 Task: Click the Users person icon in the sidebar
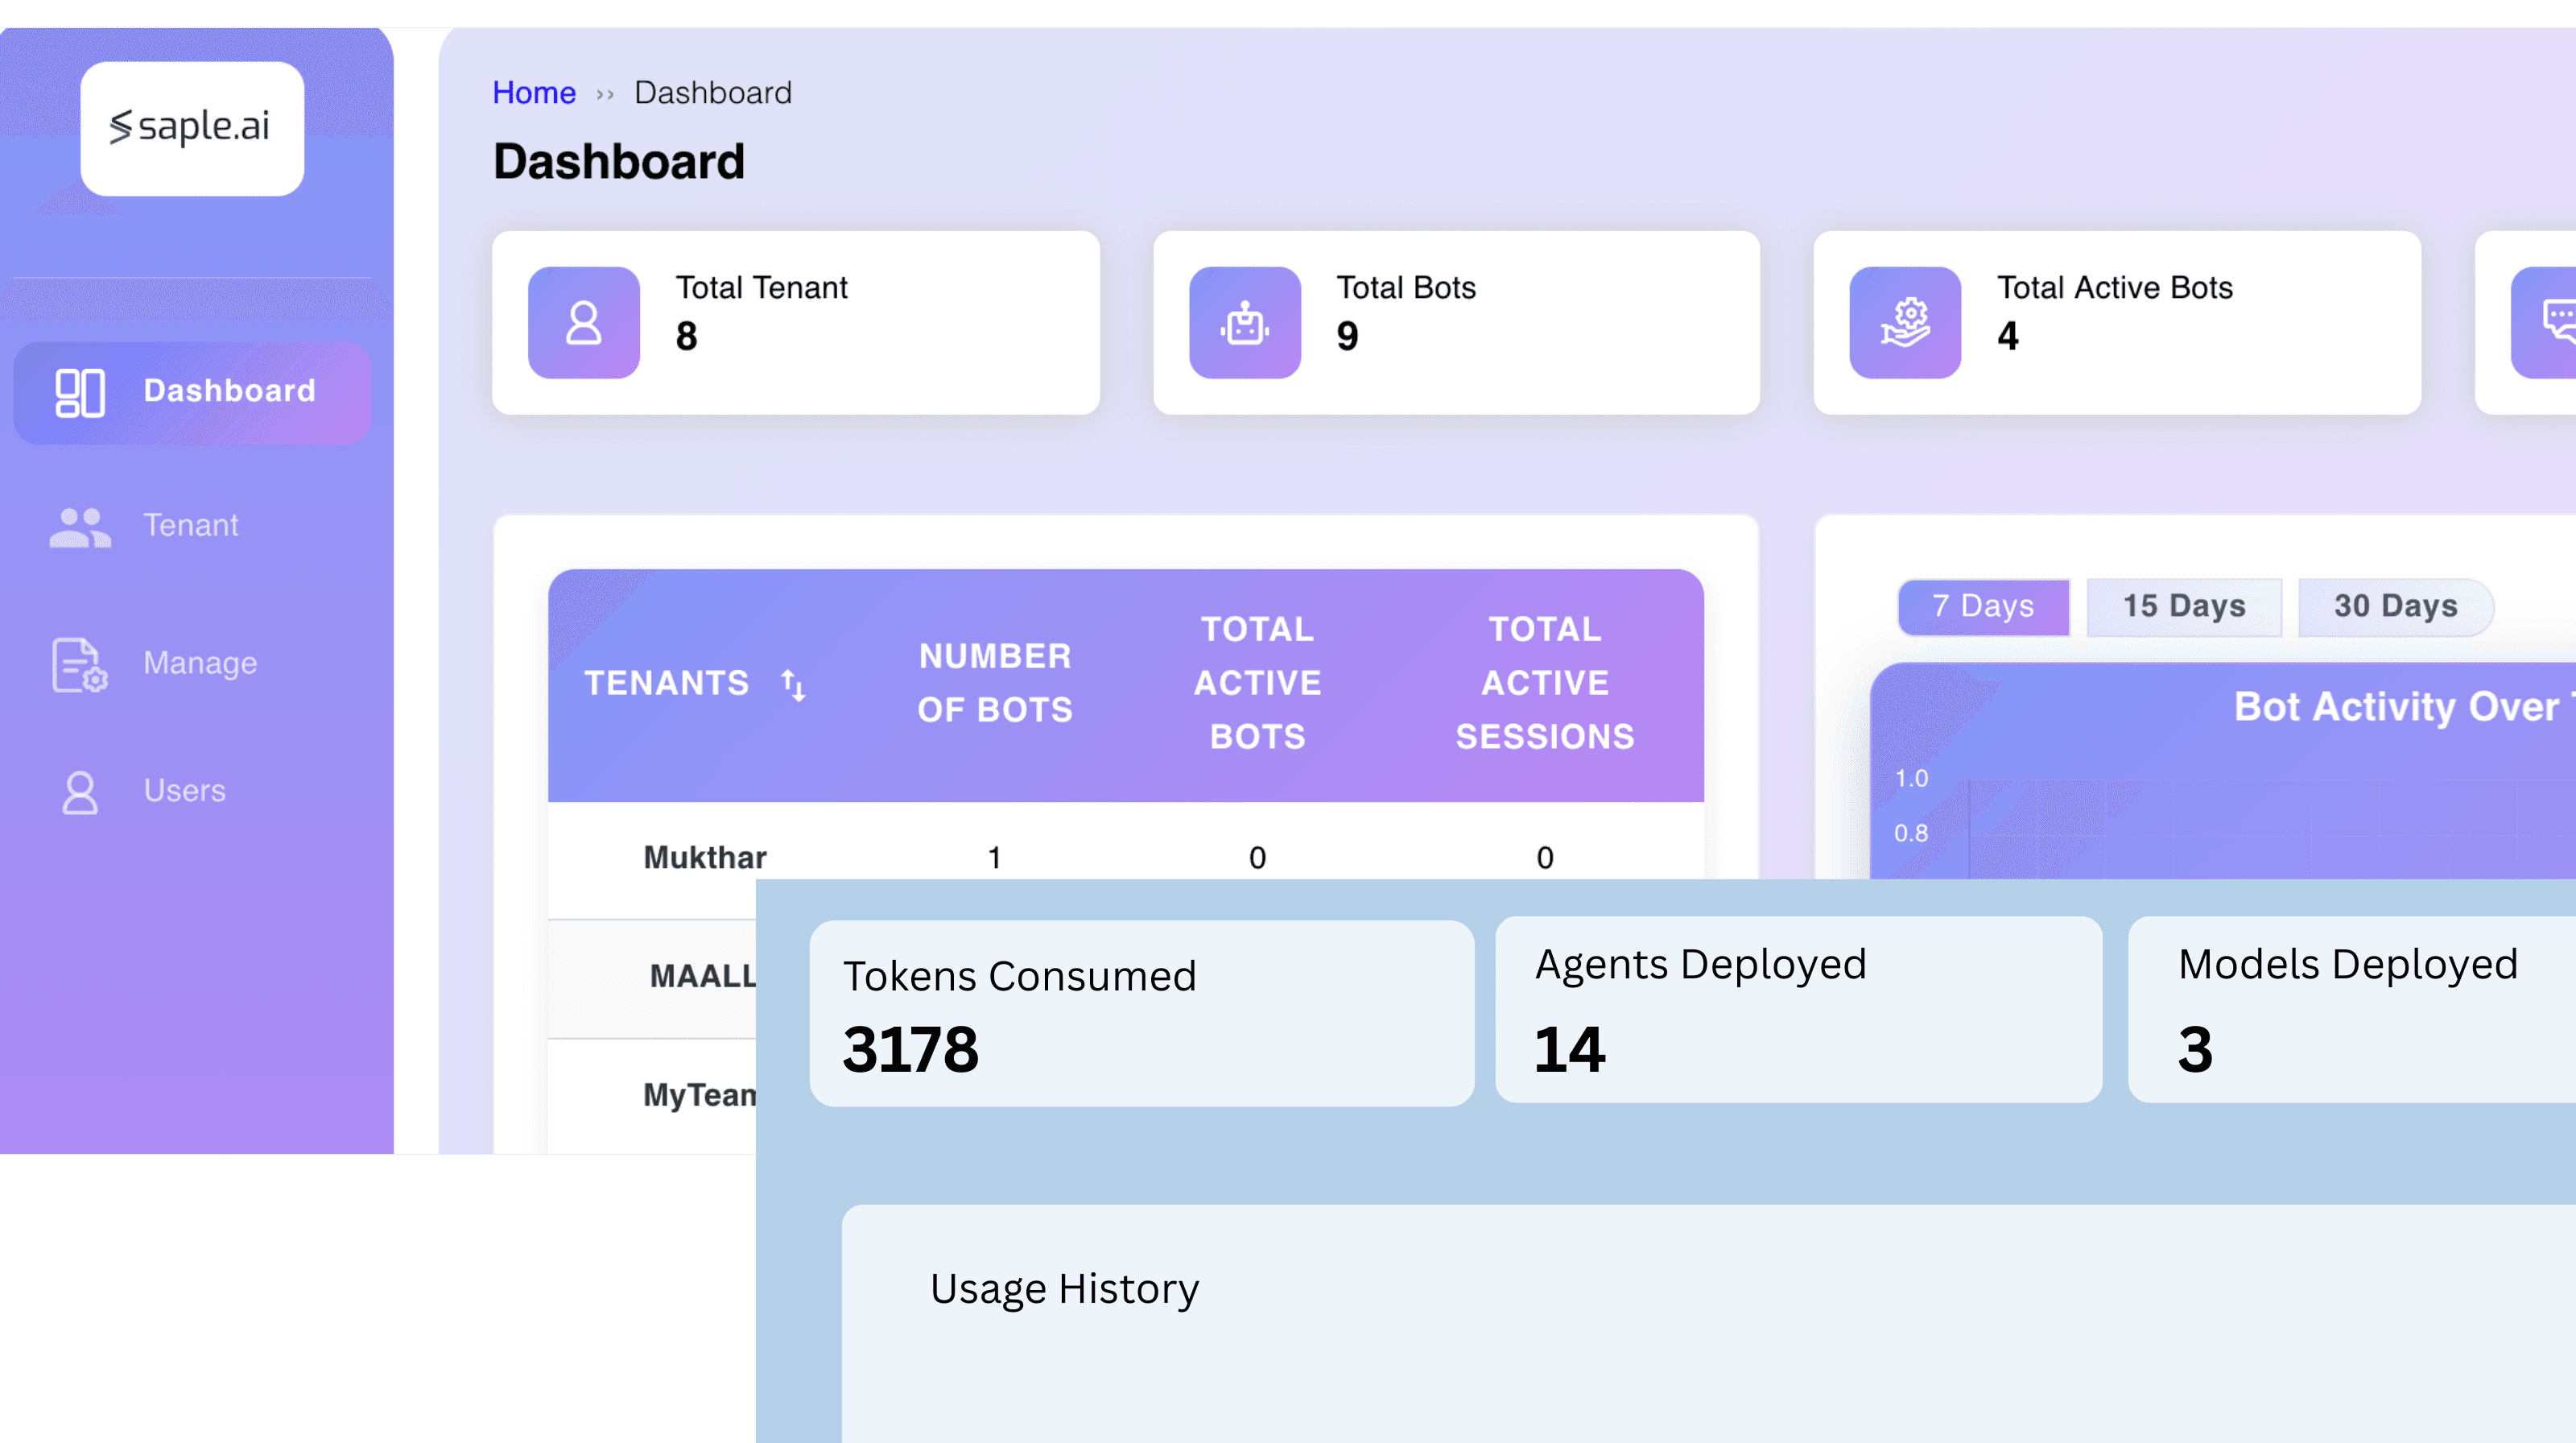78,791
